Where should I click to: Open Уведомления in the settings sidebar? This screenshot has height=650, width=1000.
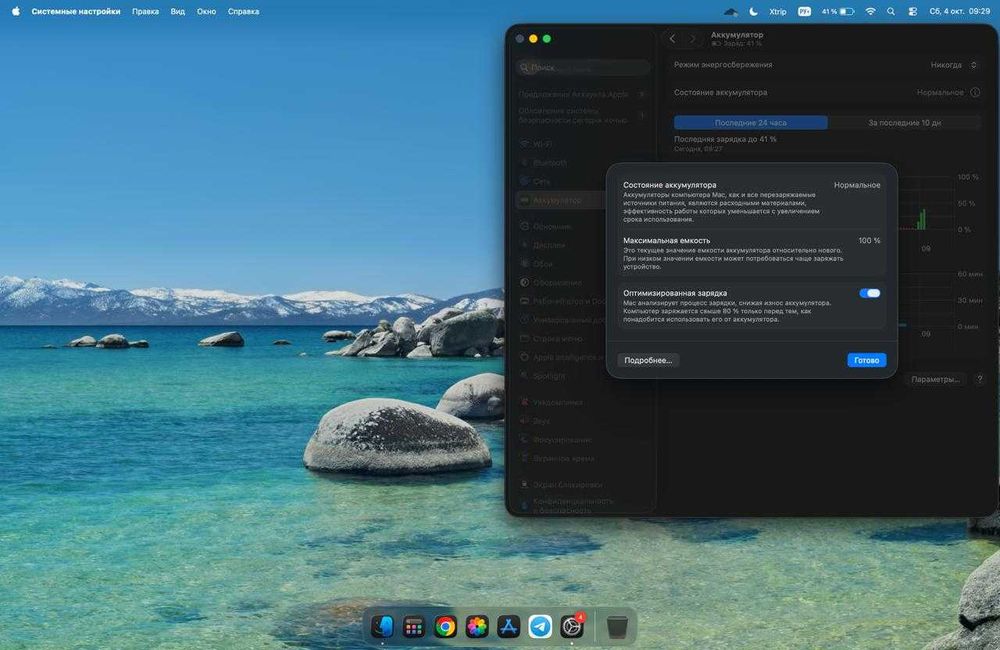[580, 403]
